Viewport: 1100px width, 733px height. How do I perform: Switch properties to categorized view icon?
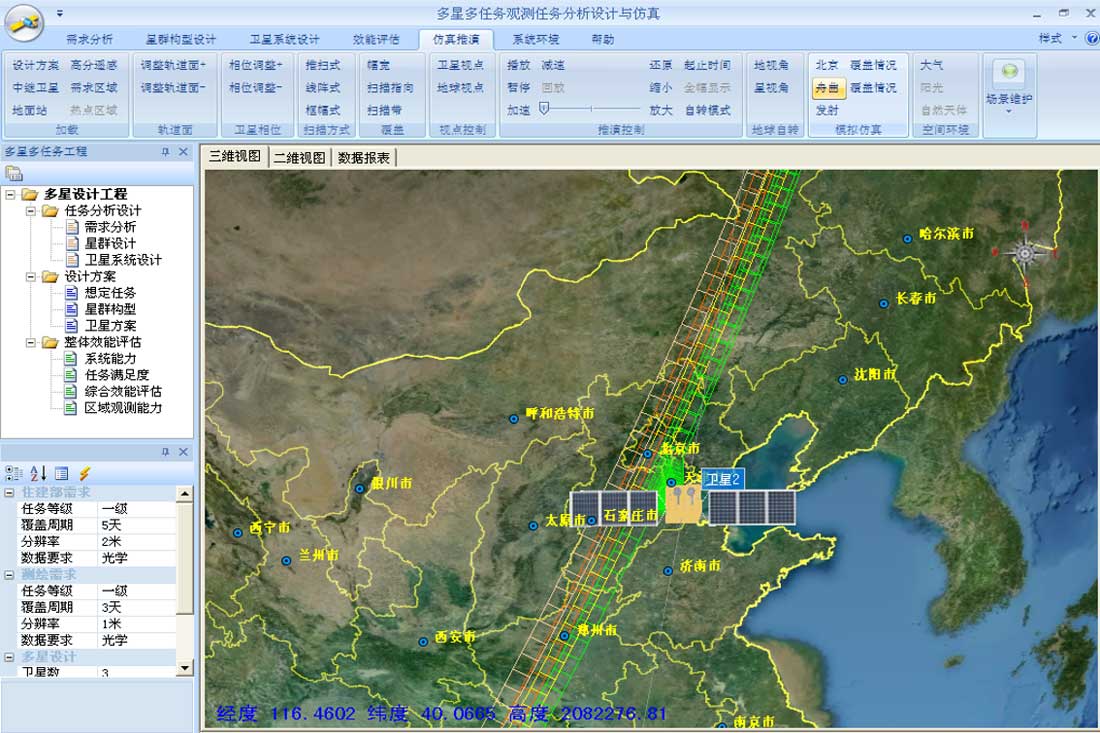click(13, 473)
